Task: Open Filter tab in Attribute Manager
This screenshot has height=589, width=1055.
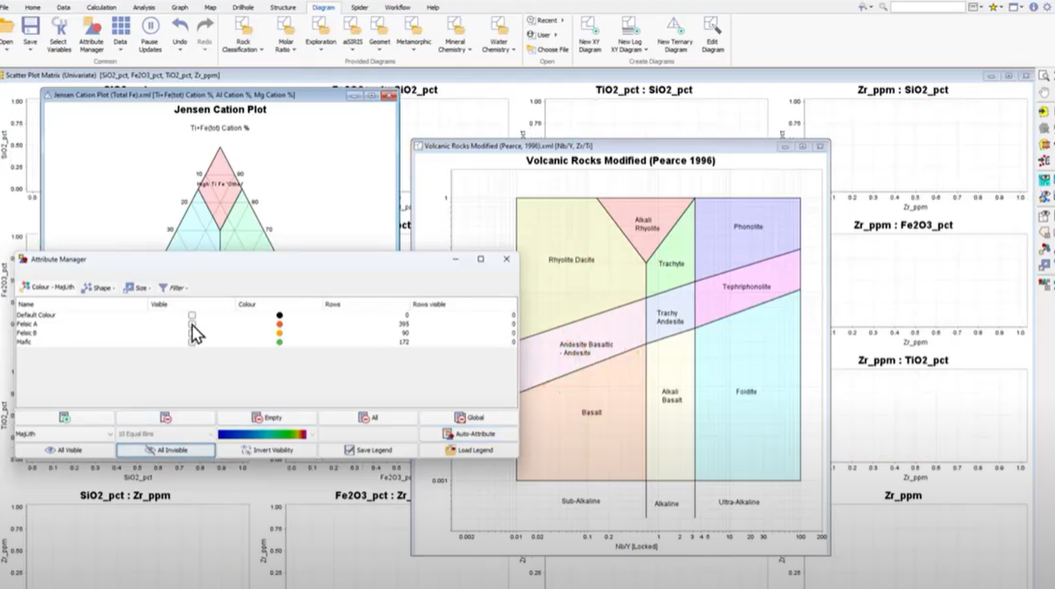Action: click(x=173, y=287)
